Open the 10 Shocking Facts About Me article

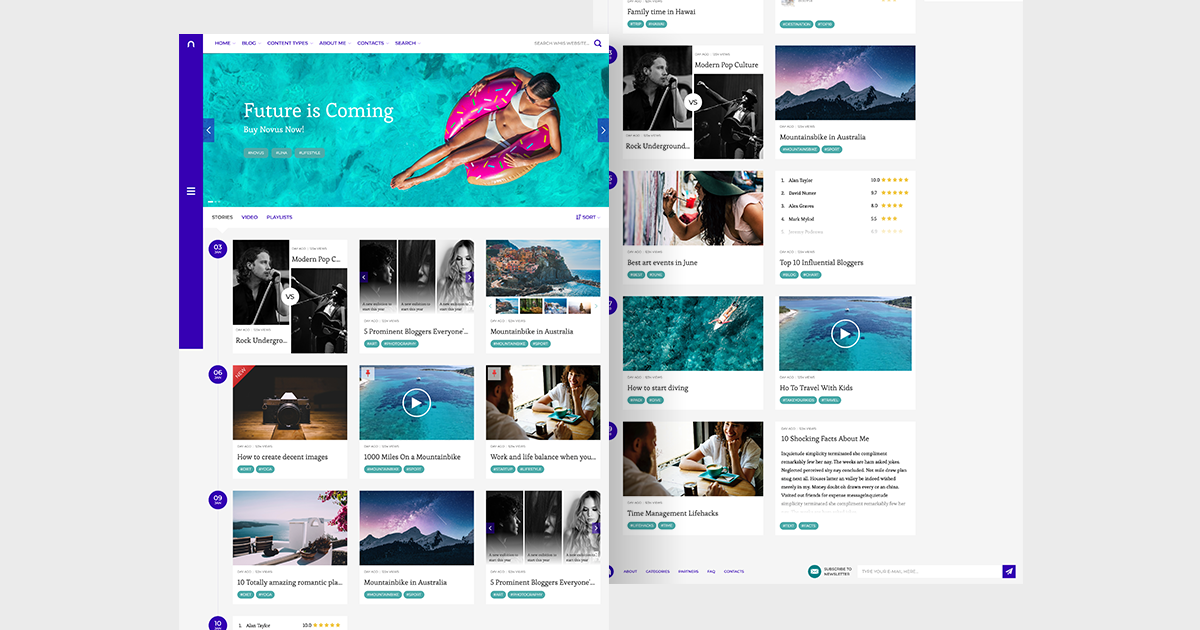[x=825, y=439]
